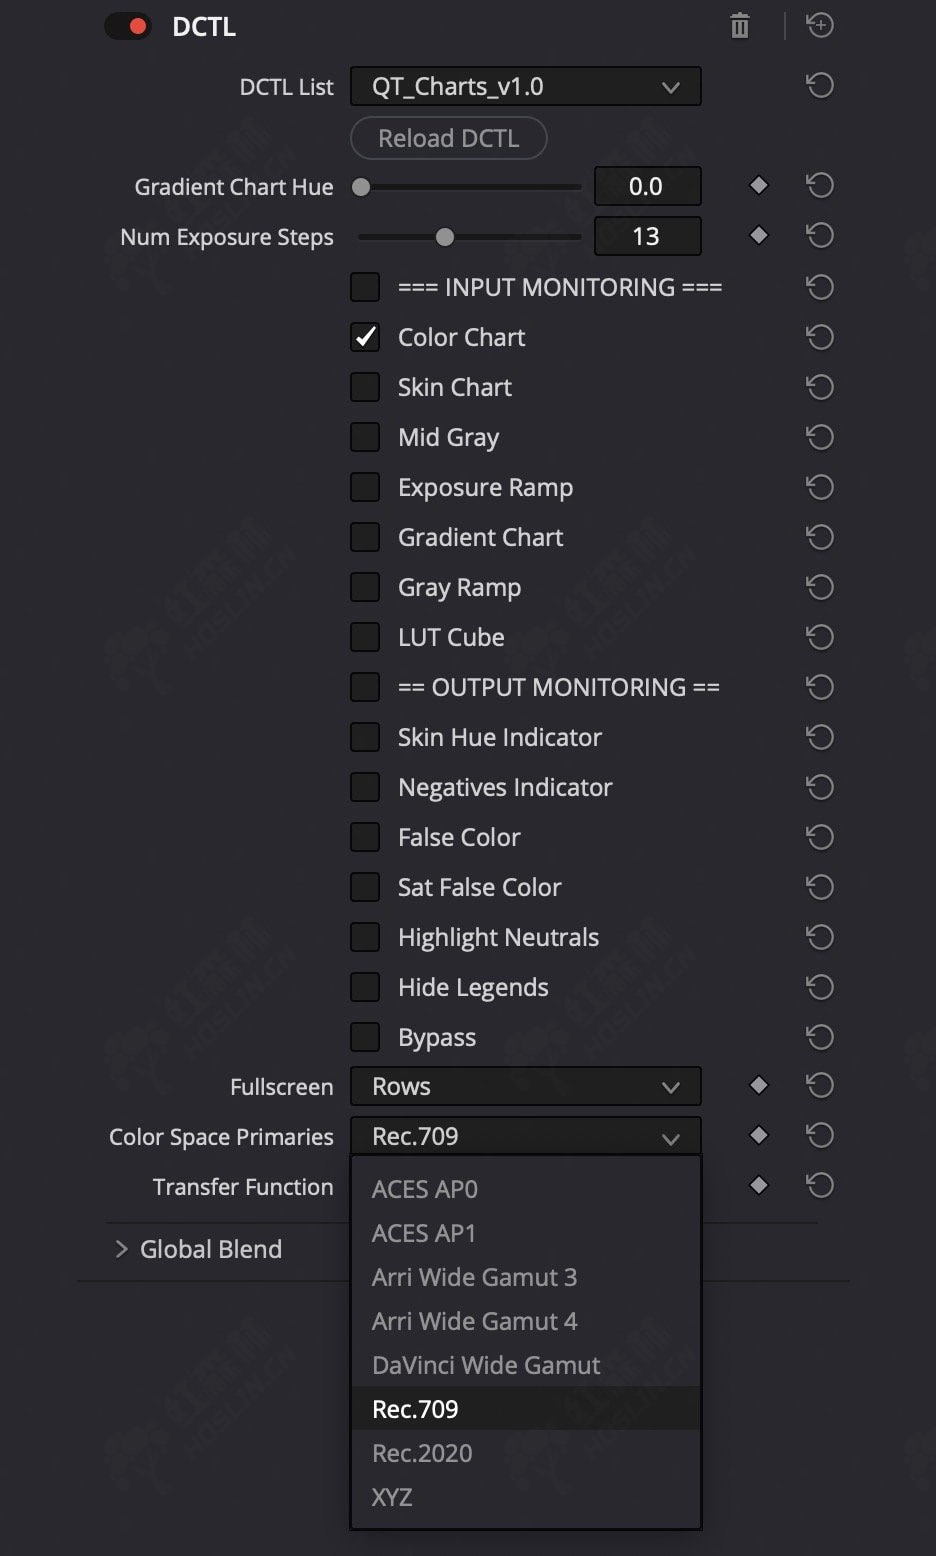Image resolution: width=936 pixels, height=1556 pixels.
Task: Enable the Skin Hue Indicator checkbox
Action: pyautogui.click(x=365, y=737)
